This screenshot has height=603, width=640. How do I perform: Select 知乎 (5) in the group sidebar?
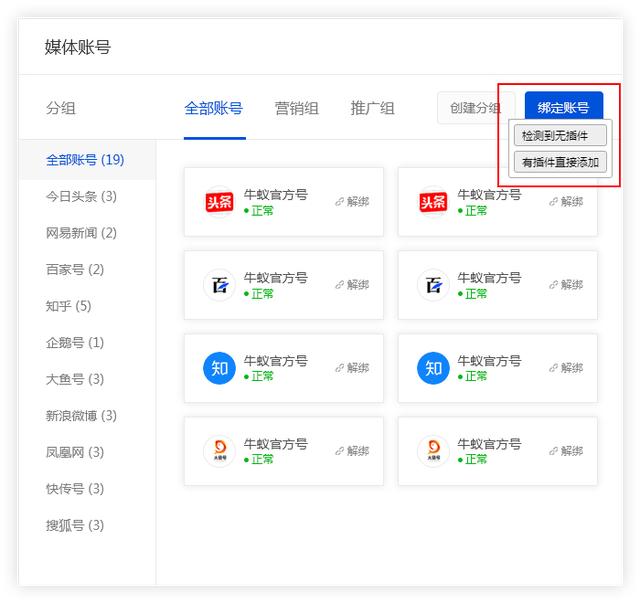68,306
